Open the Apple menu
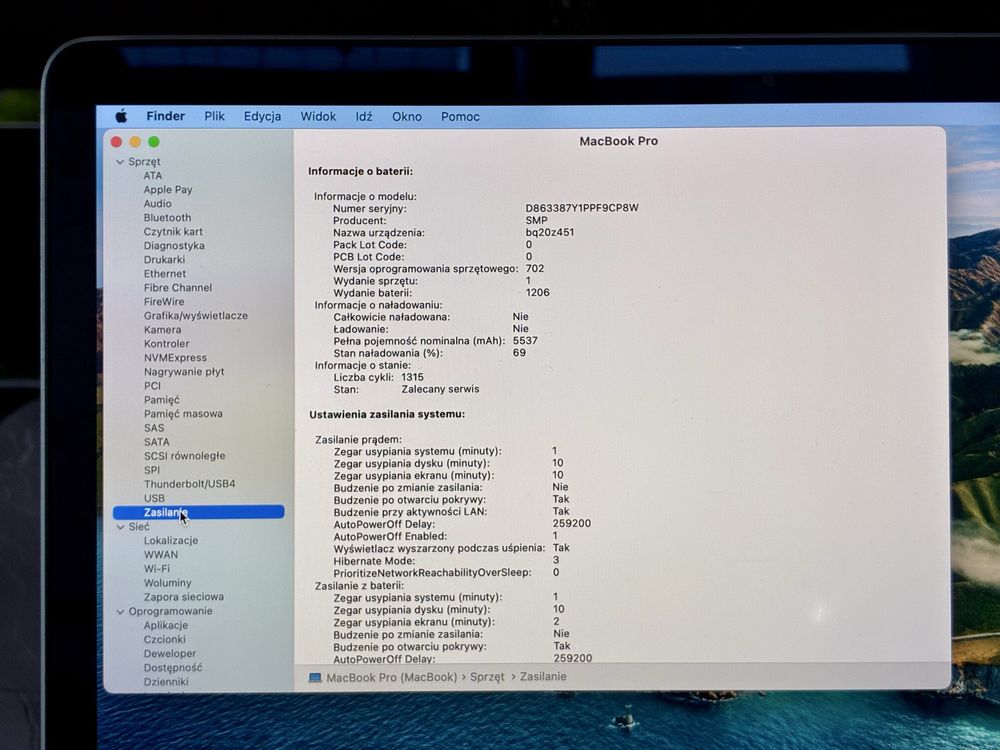This screenshot has height=750, width=1000. (121, 116)
